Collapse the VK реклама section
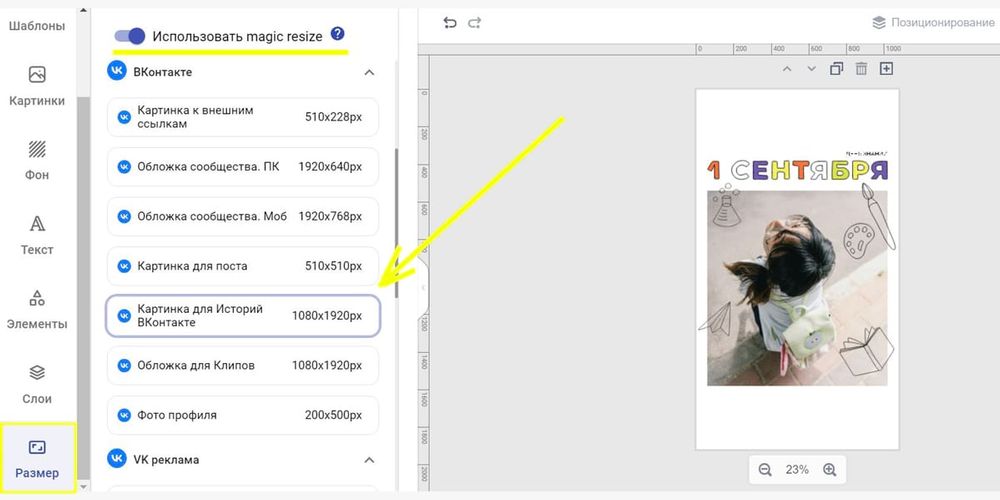 (x=369, y=460)
